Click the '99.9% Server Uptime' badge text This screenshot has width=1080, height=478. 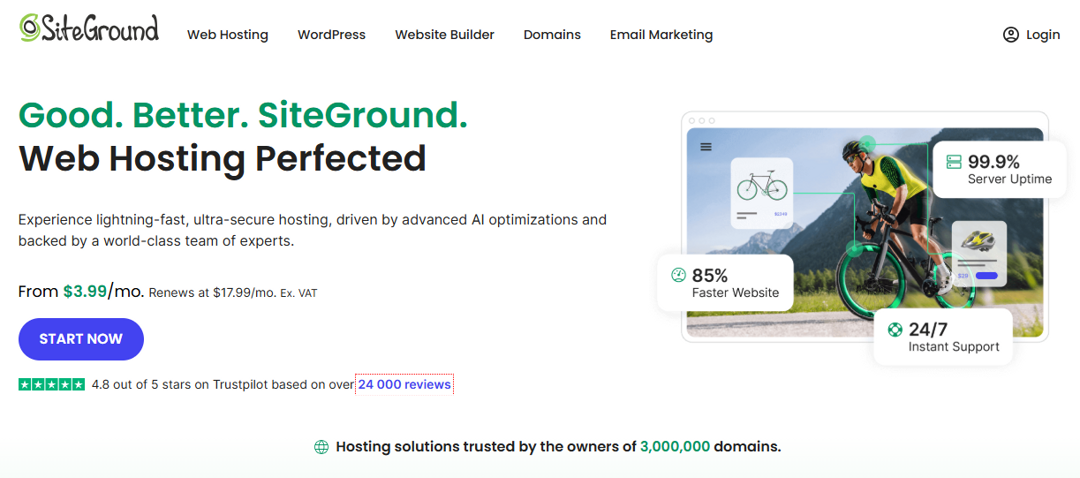pos(1010,170)
